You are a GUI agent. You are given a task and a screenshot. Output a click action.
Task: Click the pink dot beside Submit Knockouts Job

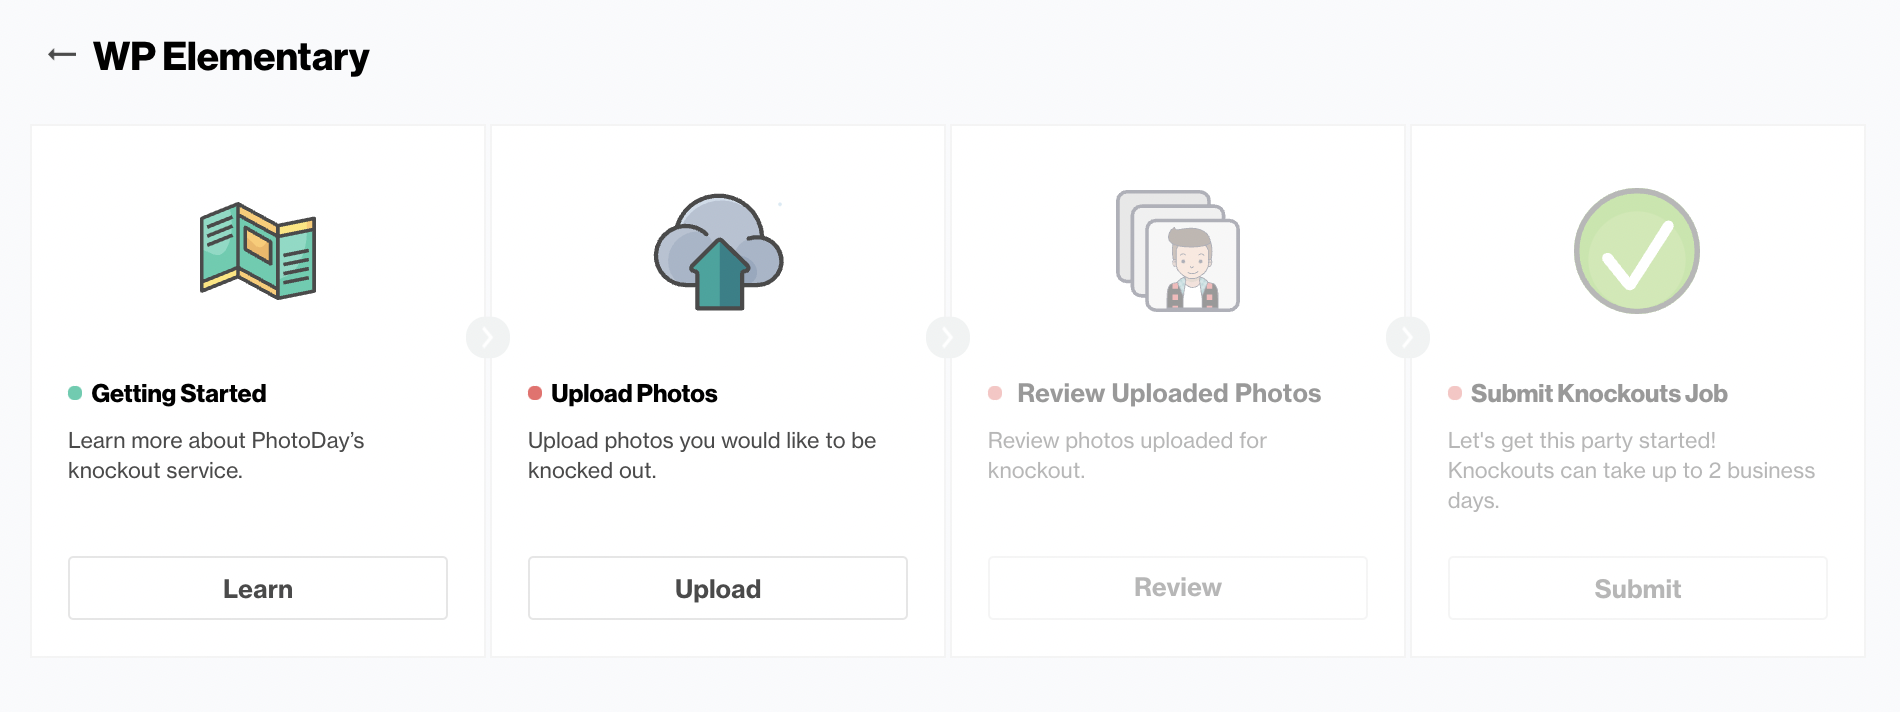click(x=1455, y=393)
